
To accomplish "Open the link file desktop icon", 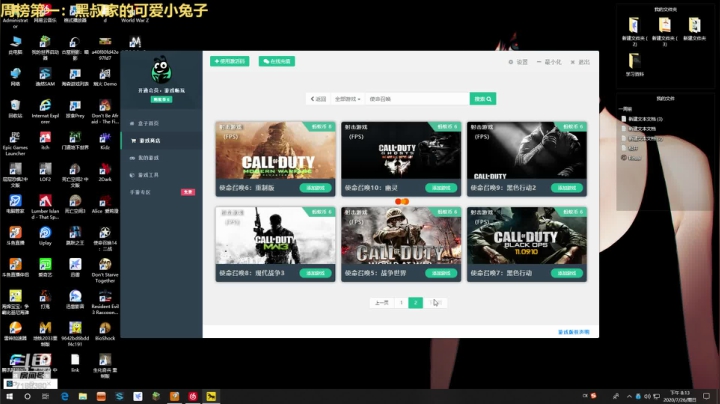I will pos(75,363).
